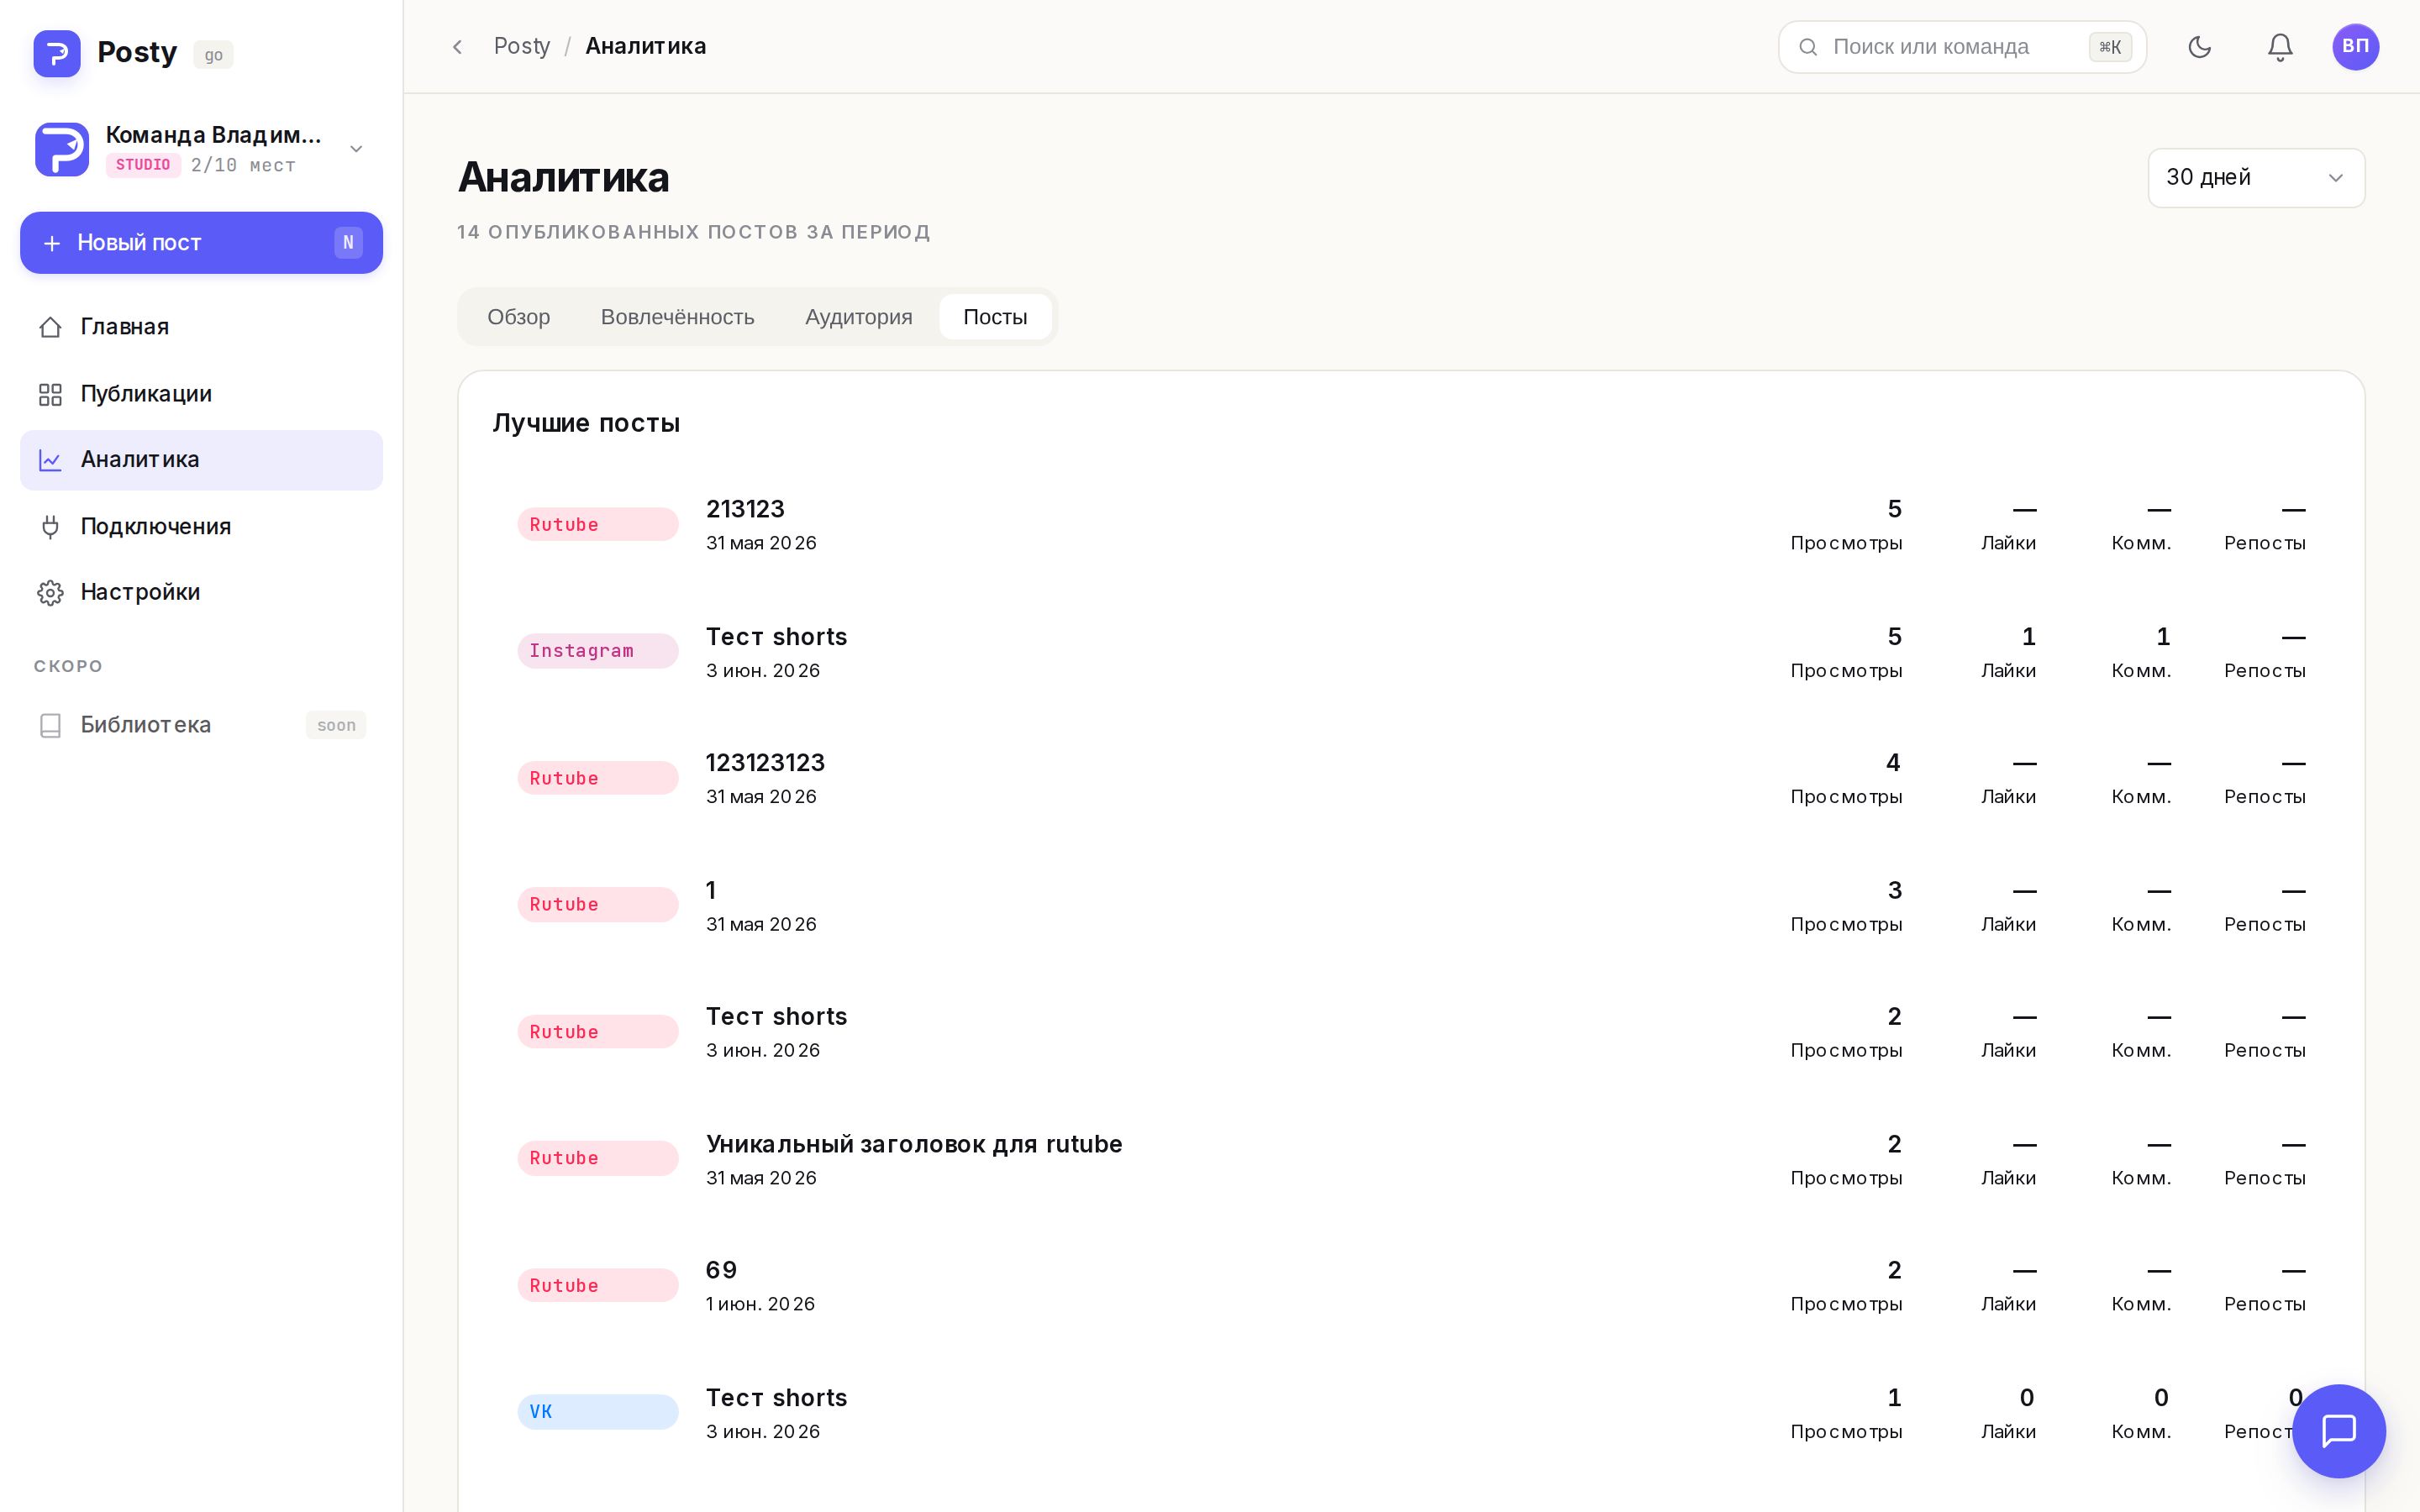2420x1512 pixels.
Task: Click the gear icon beside Настройки
Action: (50, 592)
